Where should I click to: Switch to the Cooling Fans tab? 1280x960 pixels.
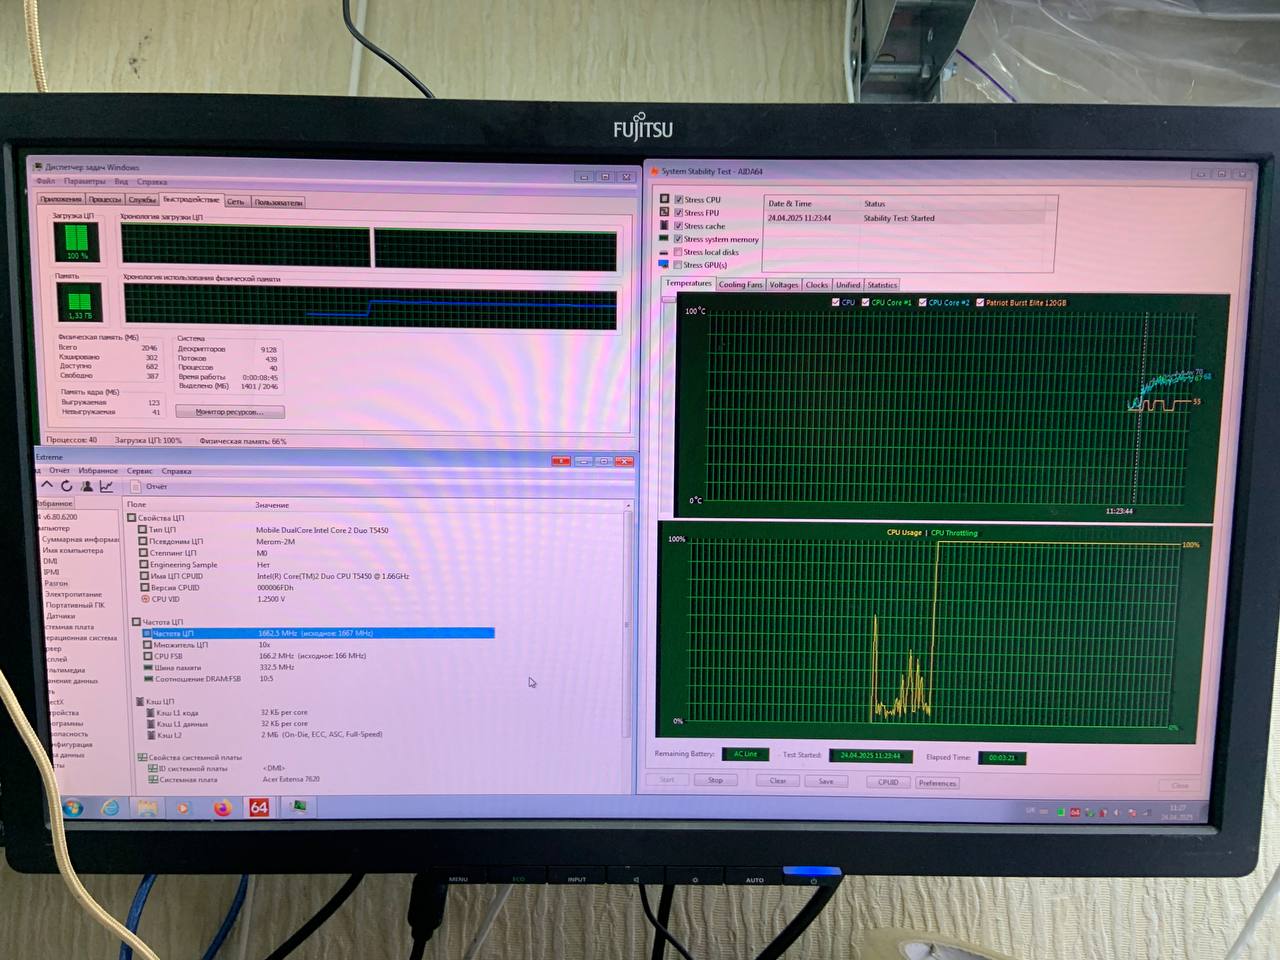(740, 285)
